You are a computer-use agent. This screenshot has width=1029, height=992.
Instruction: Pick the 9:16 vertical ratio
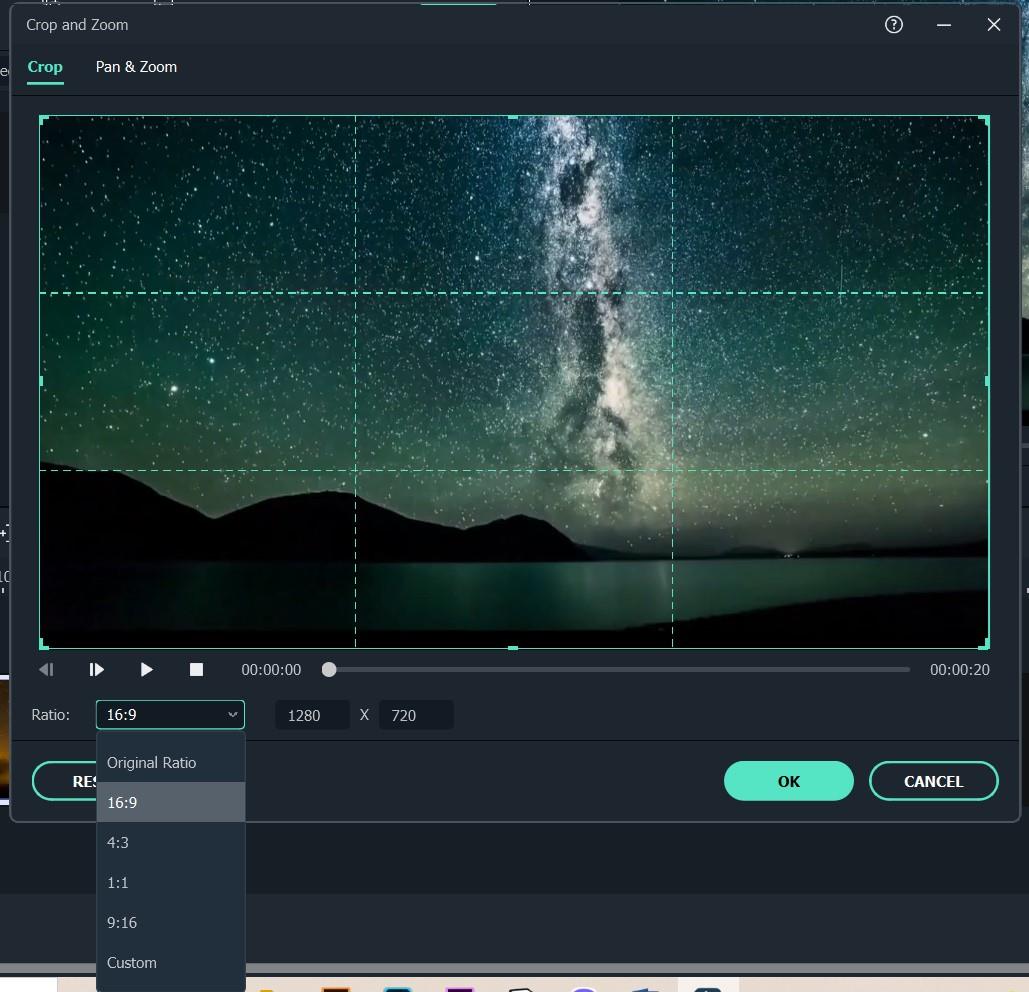click(122, 923)
